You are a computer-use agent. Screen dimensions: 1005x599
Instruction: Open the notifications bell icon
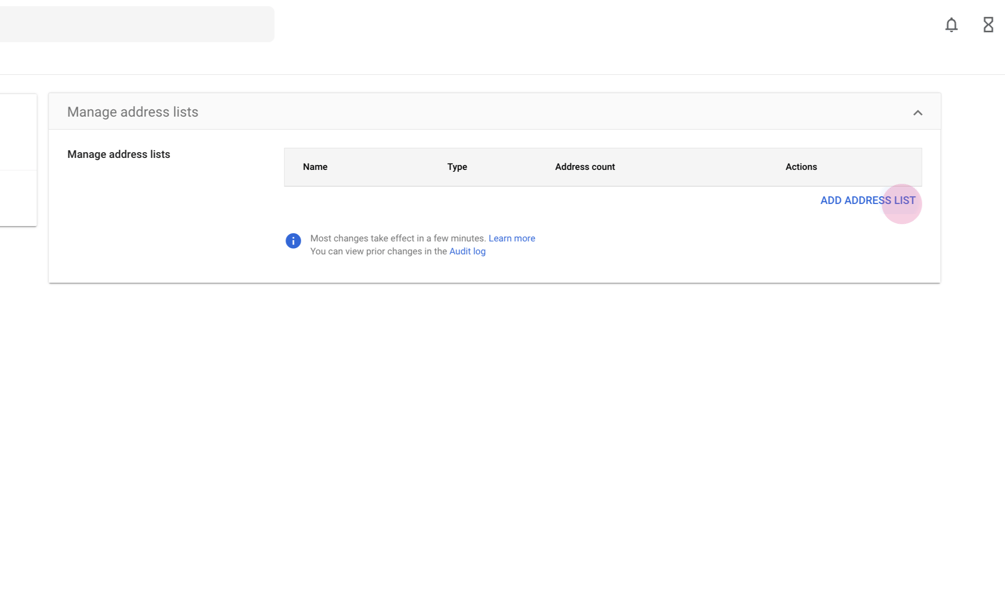(951, 24)
